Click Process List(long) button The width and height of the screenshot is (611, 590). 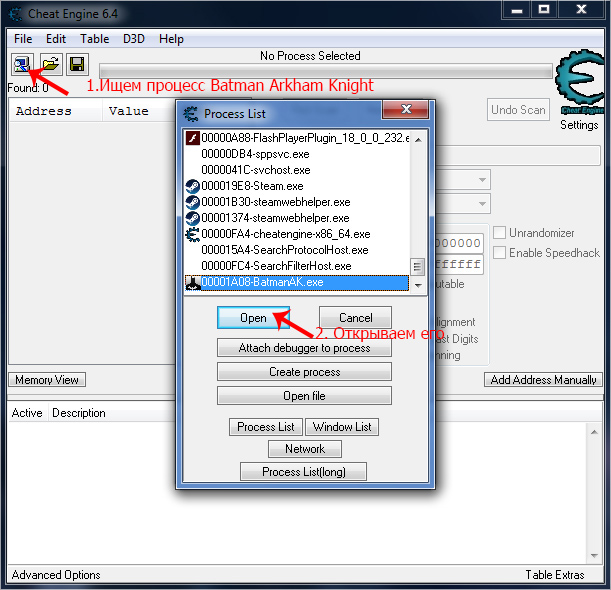(x=304, y=472)
